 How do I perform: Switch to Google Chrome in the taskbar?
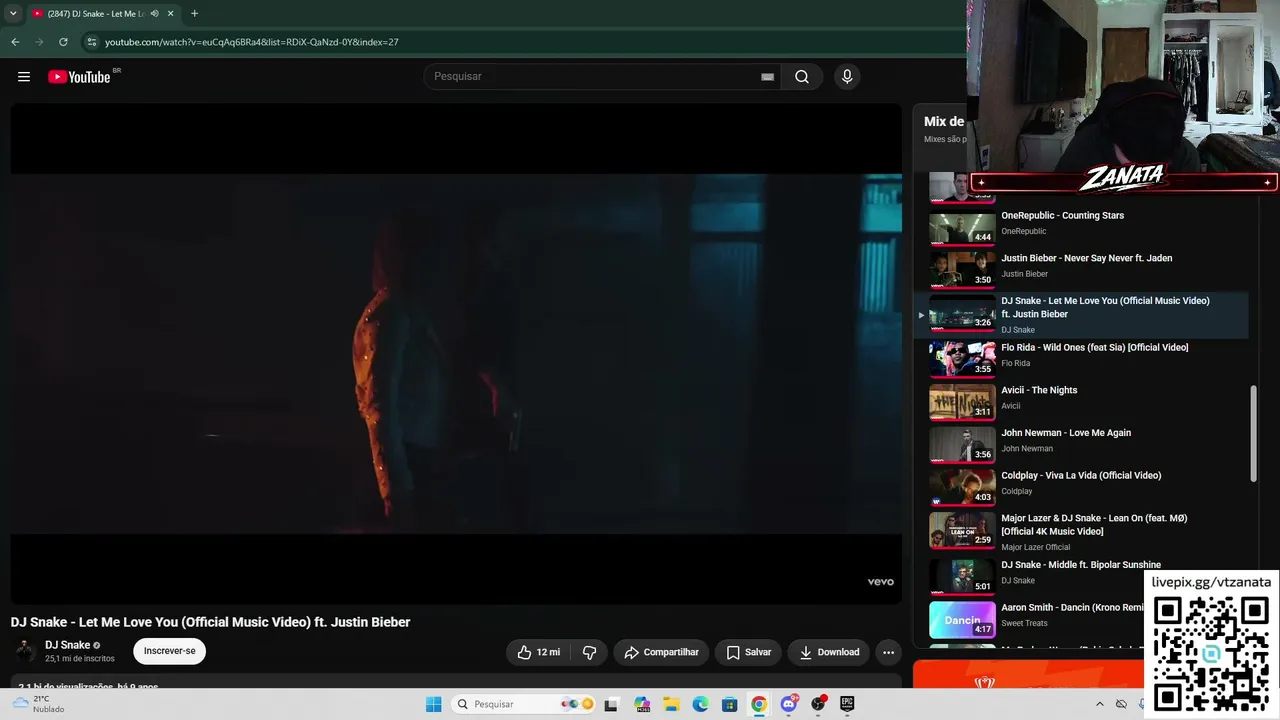[x=759, y=704]
